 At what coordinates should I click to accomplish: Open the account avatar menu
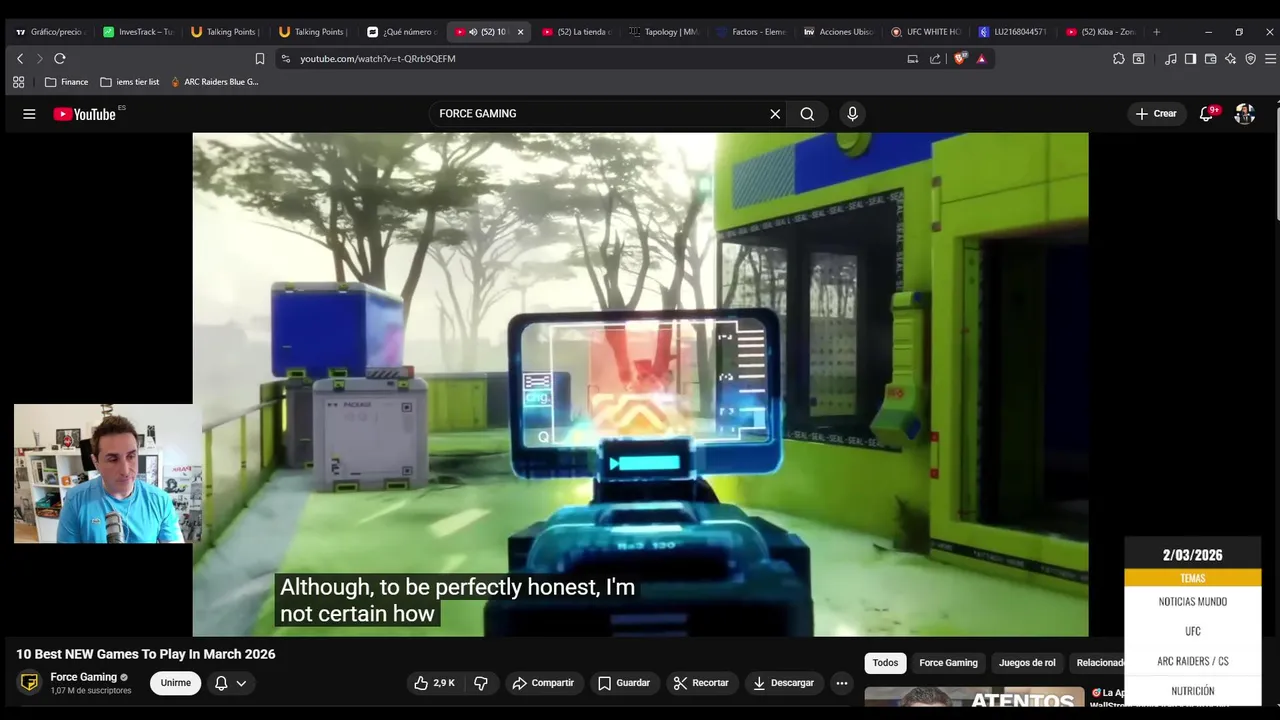tap(1245, 114)
